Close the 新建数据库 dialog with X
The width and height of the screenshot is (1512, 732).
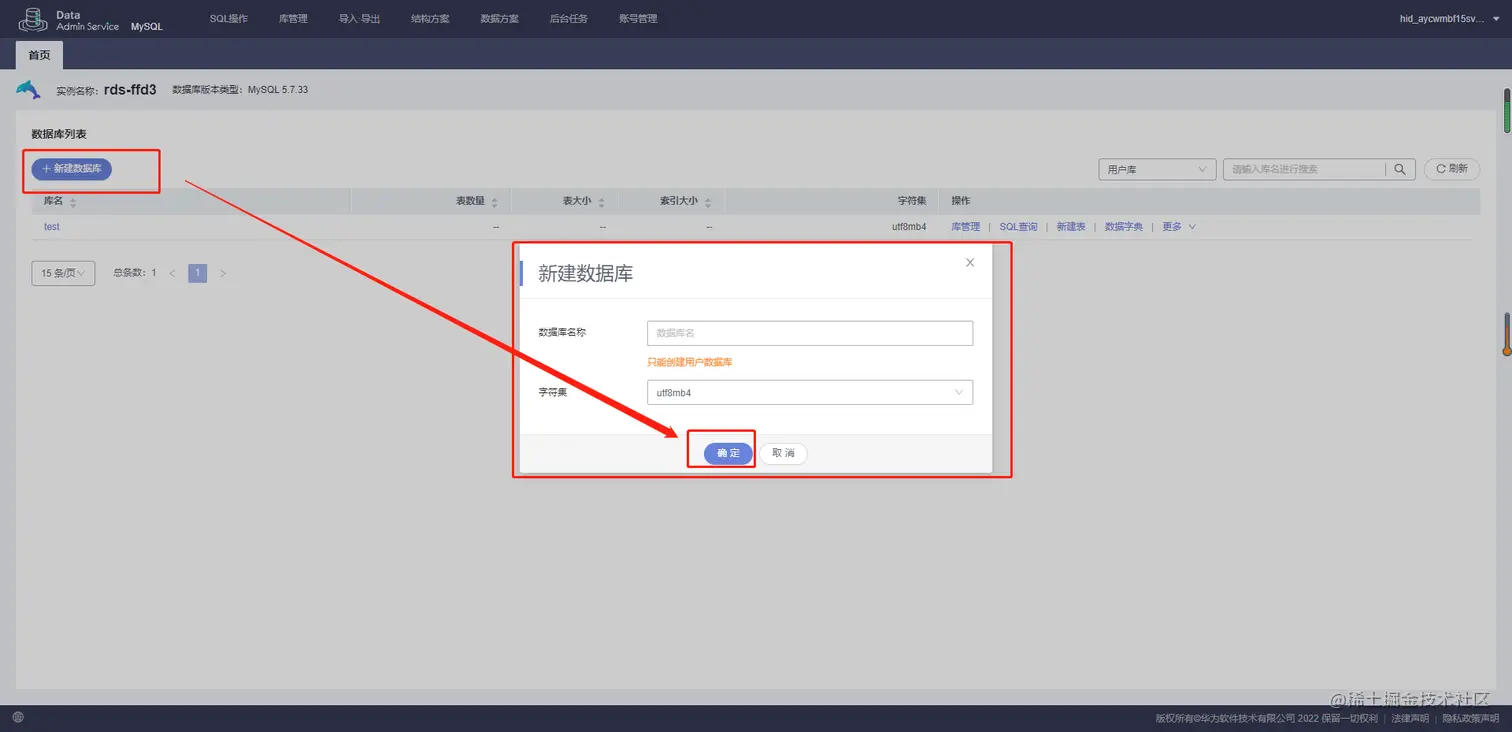pyautogui.click(x=969, y=263)
